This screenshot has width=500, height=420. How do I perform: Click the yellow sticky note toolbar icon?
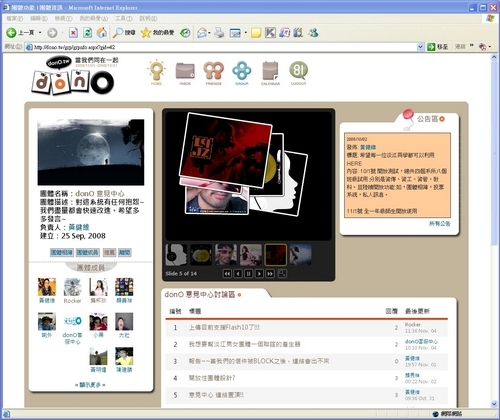pyautogui.click(x=256, y=33)
